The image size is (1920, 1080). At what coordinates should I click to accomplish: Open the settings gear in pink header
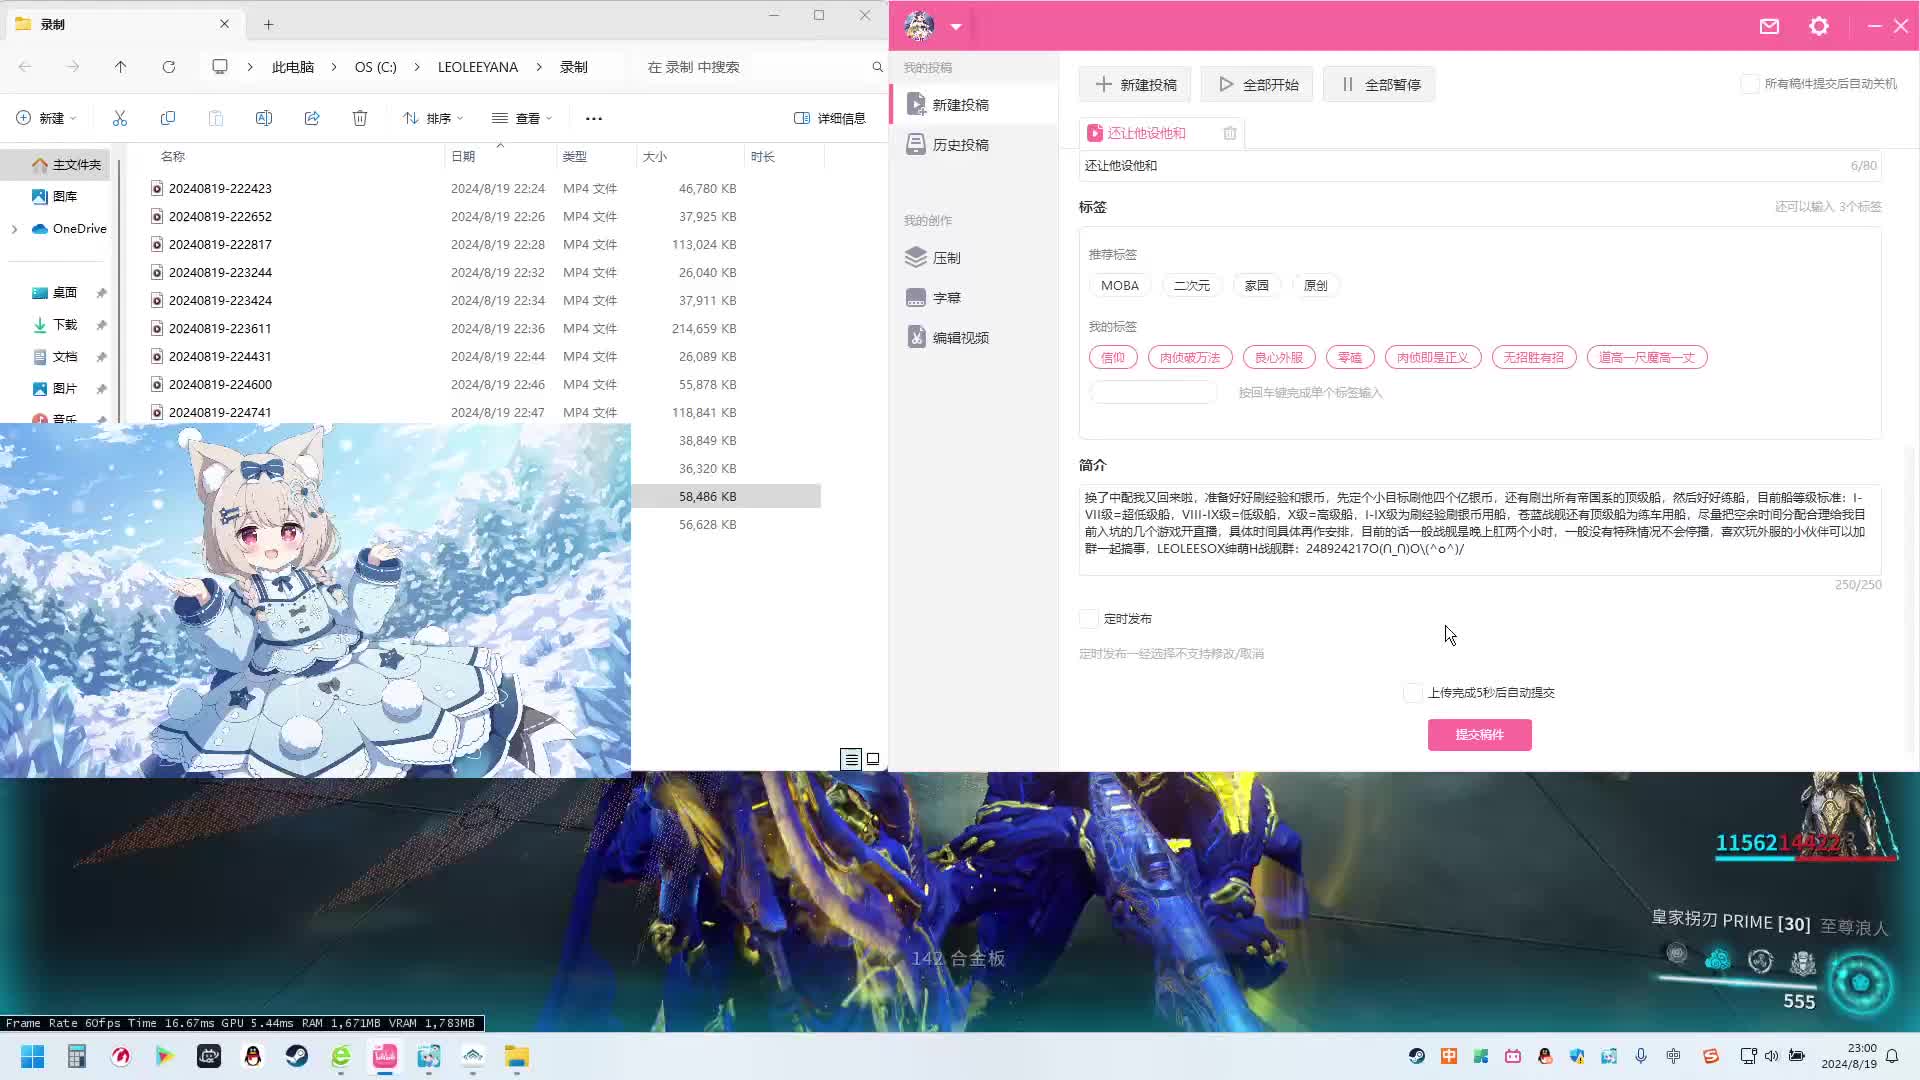[x=1819, y=26]
